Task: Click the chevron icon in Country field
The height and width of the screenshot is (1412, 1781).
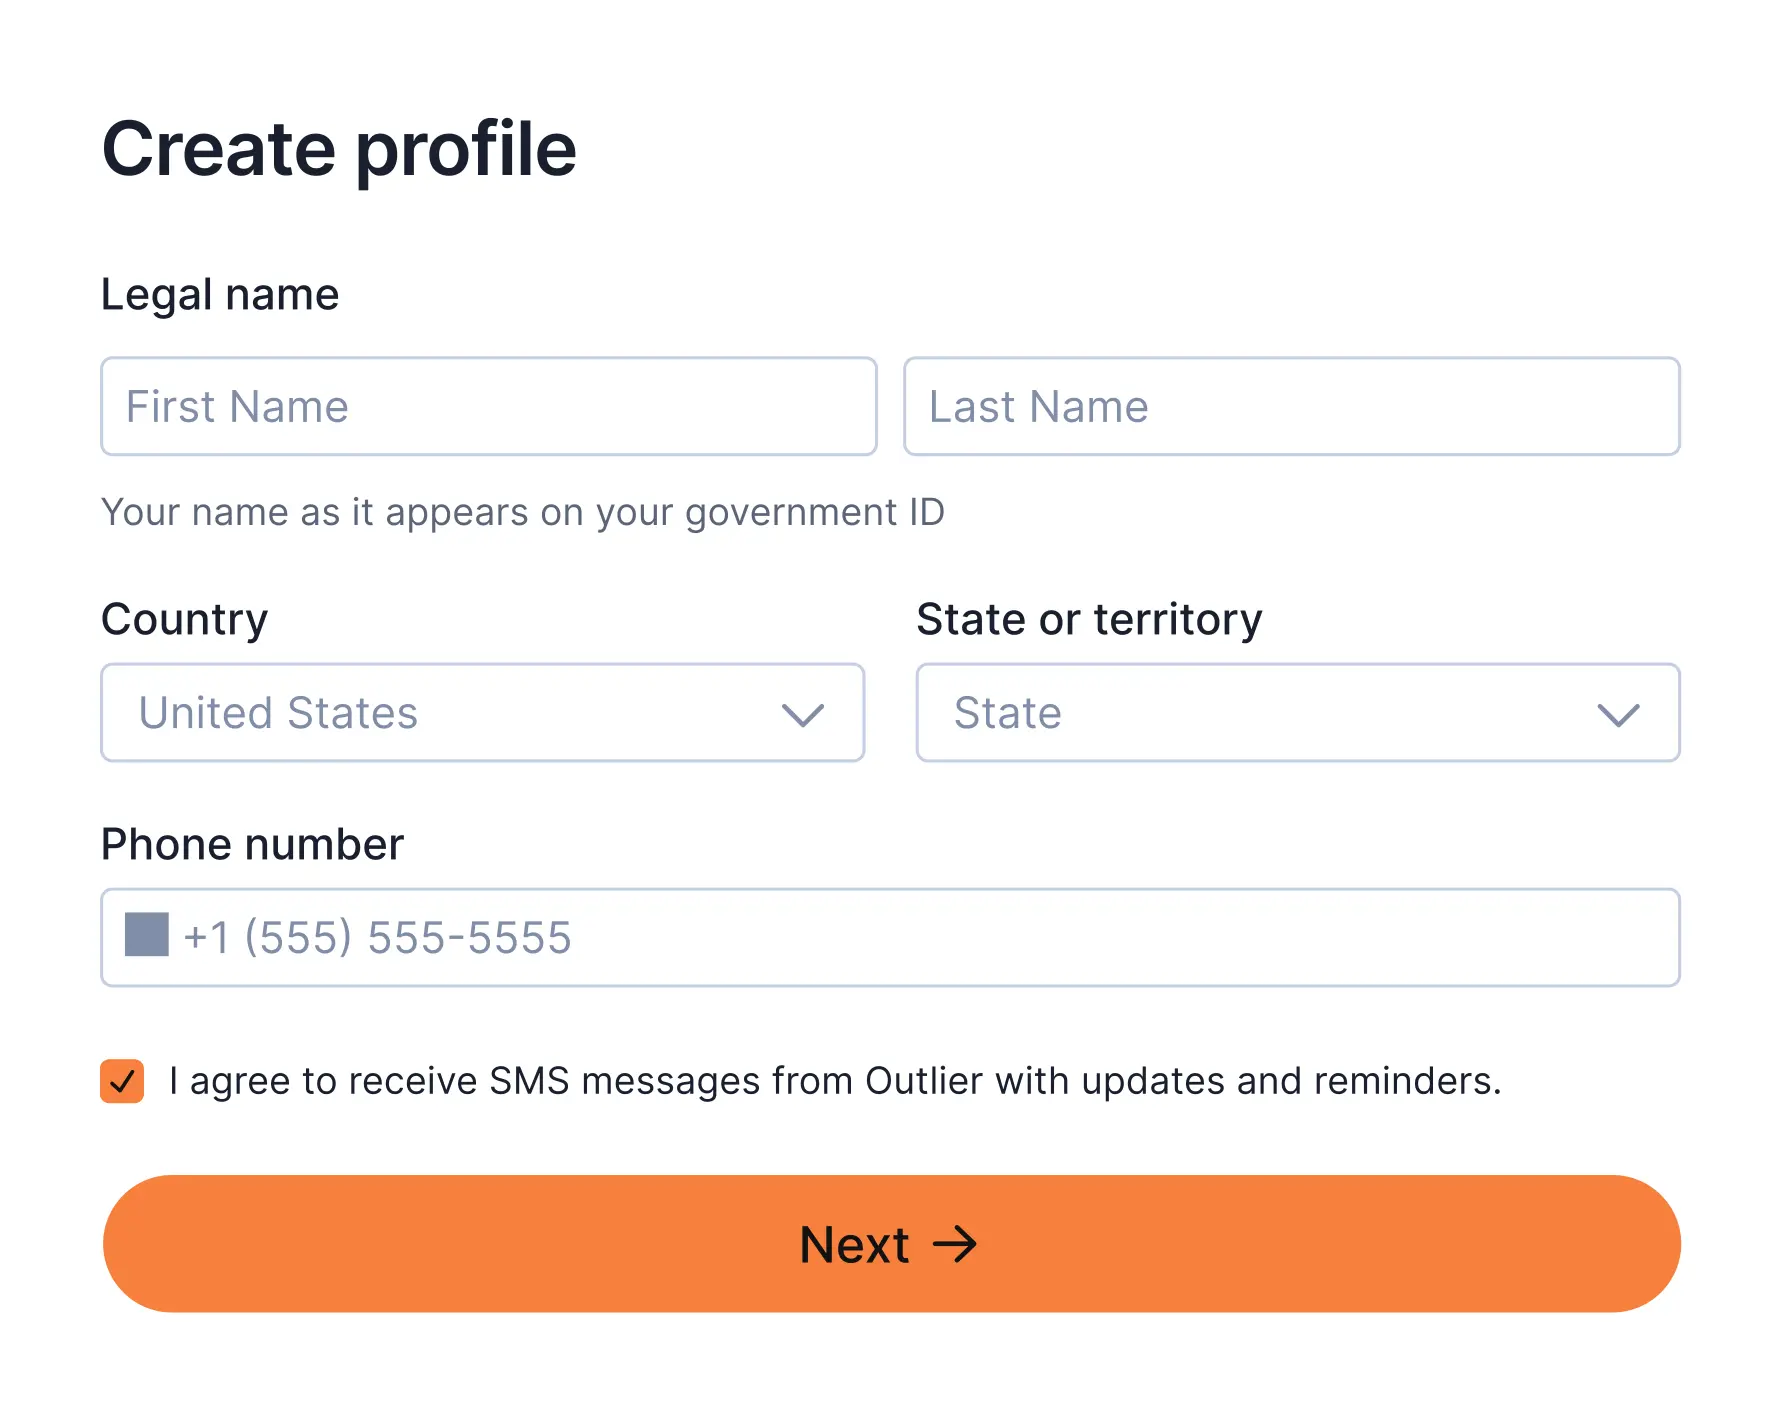Action: [802, 714]
